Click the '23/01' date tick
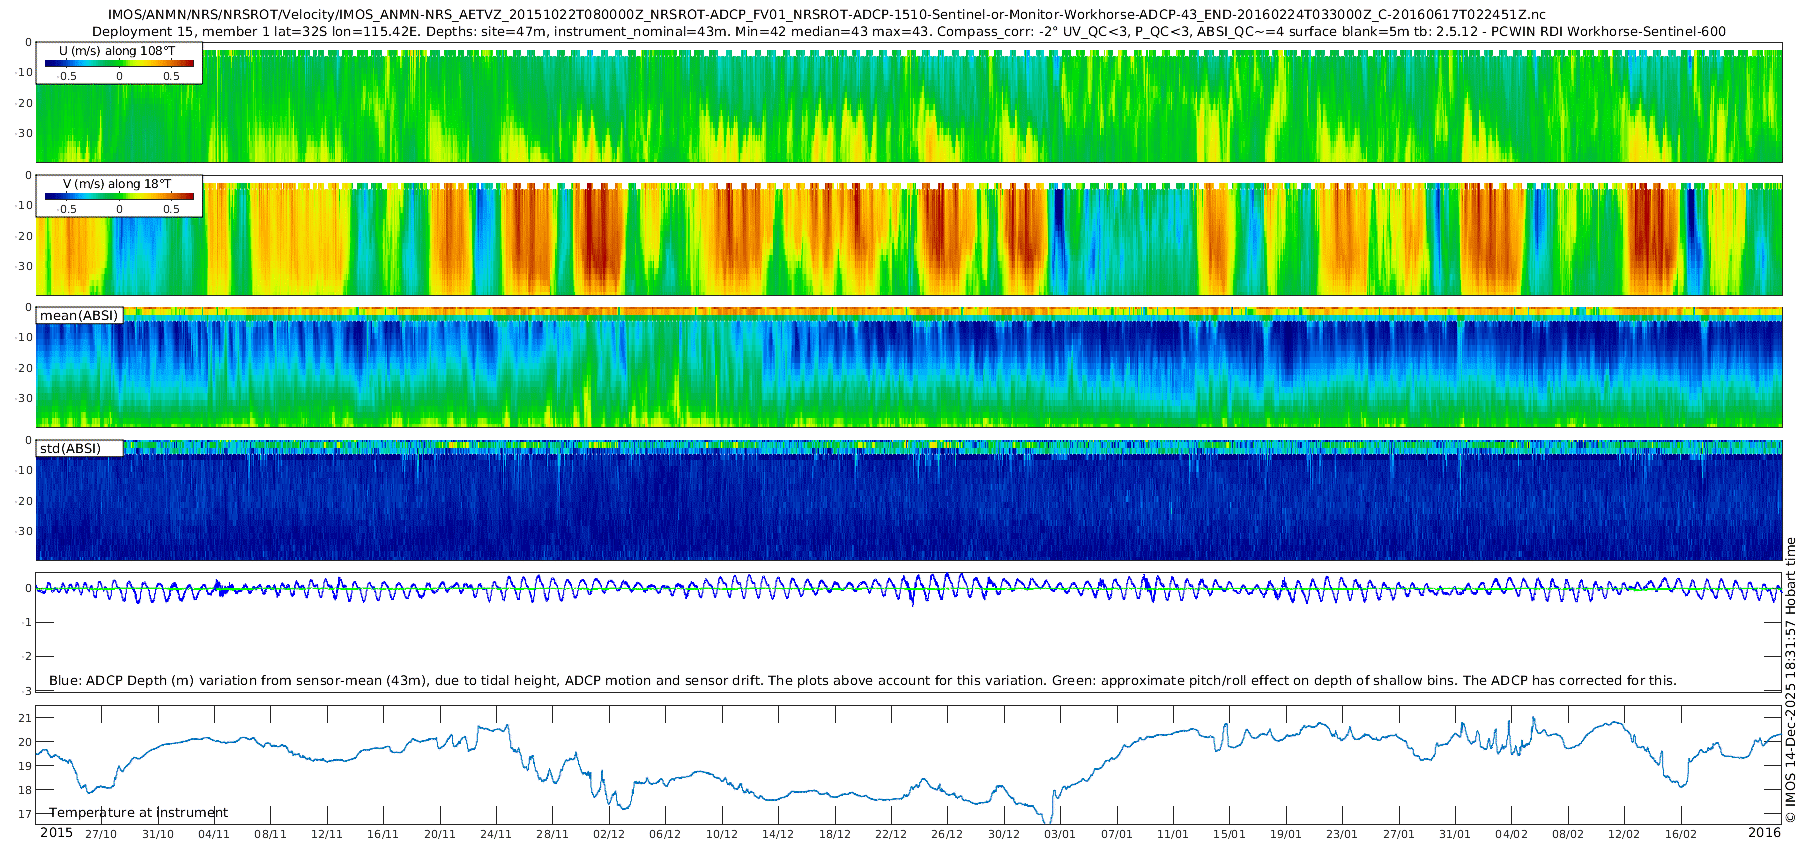1800x850 pixels. [x=1342, y=835]
